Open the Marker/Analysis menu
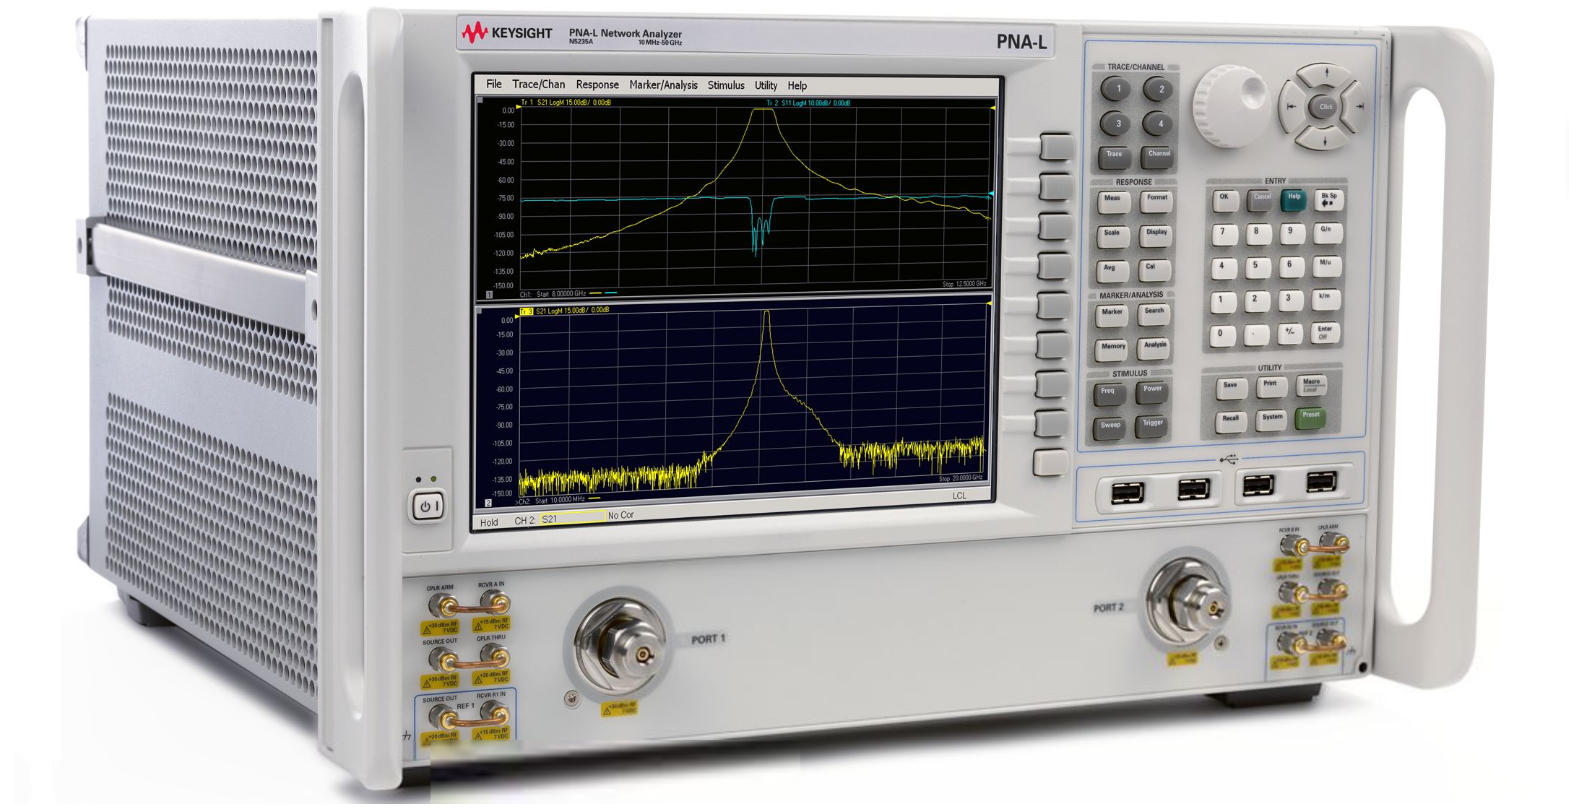The width and height of the screenshot is (1569, 810). 663,85
